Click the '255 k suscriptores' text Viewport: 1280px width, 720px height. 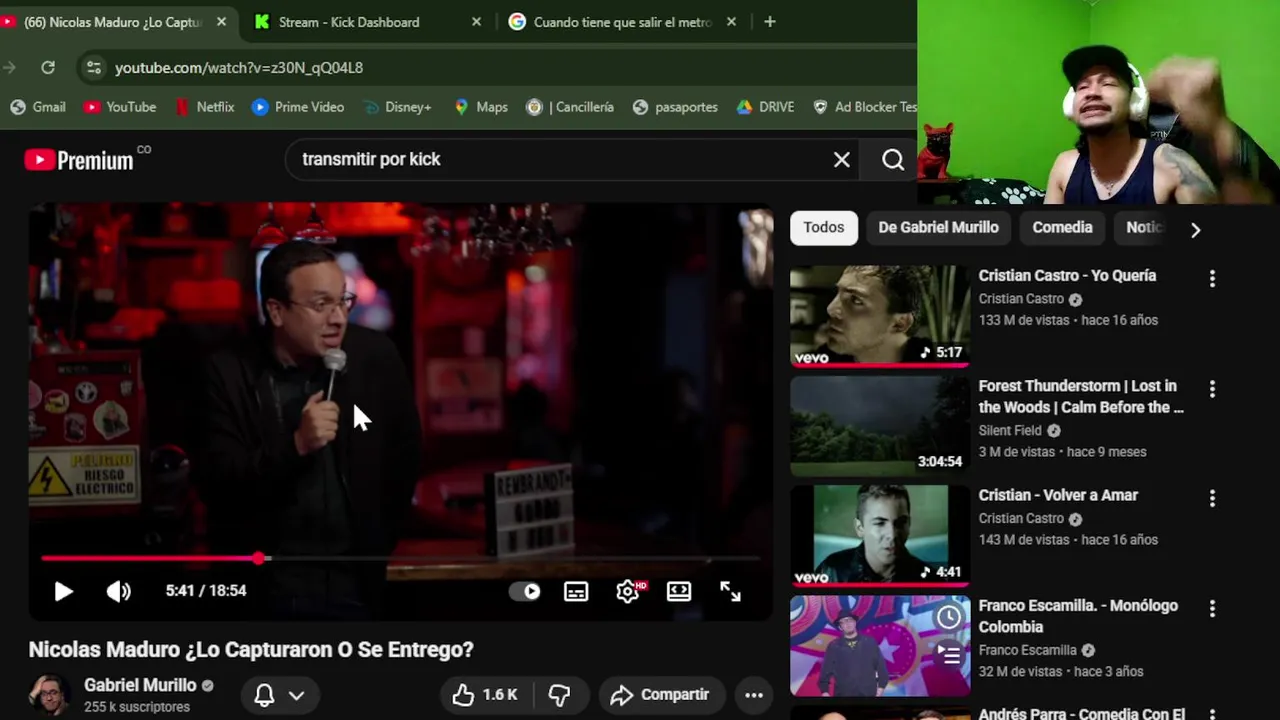point(137,707)
